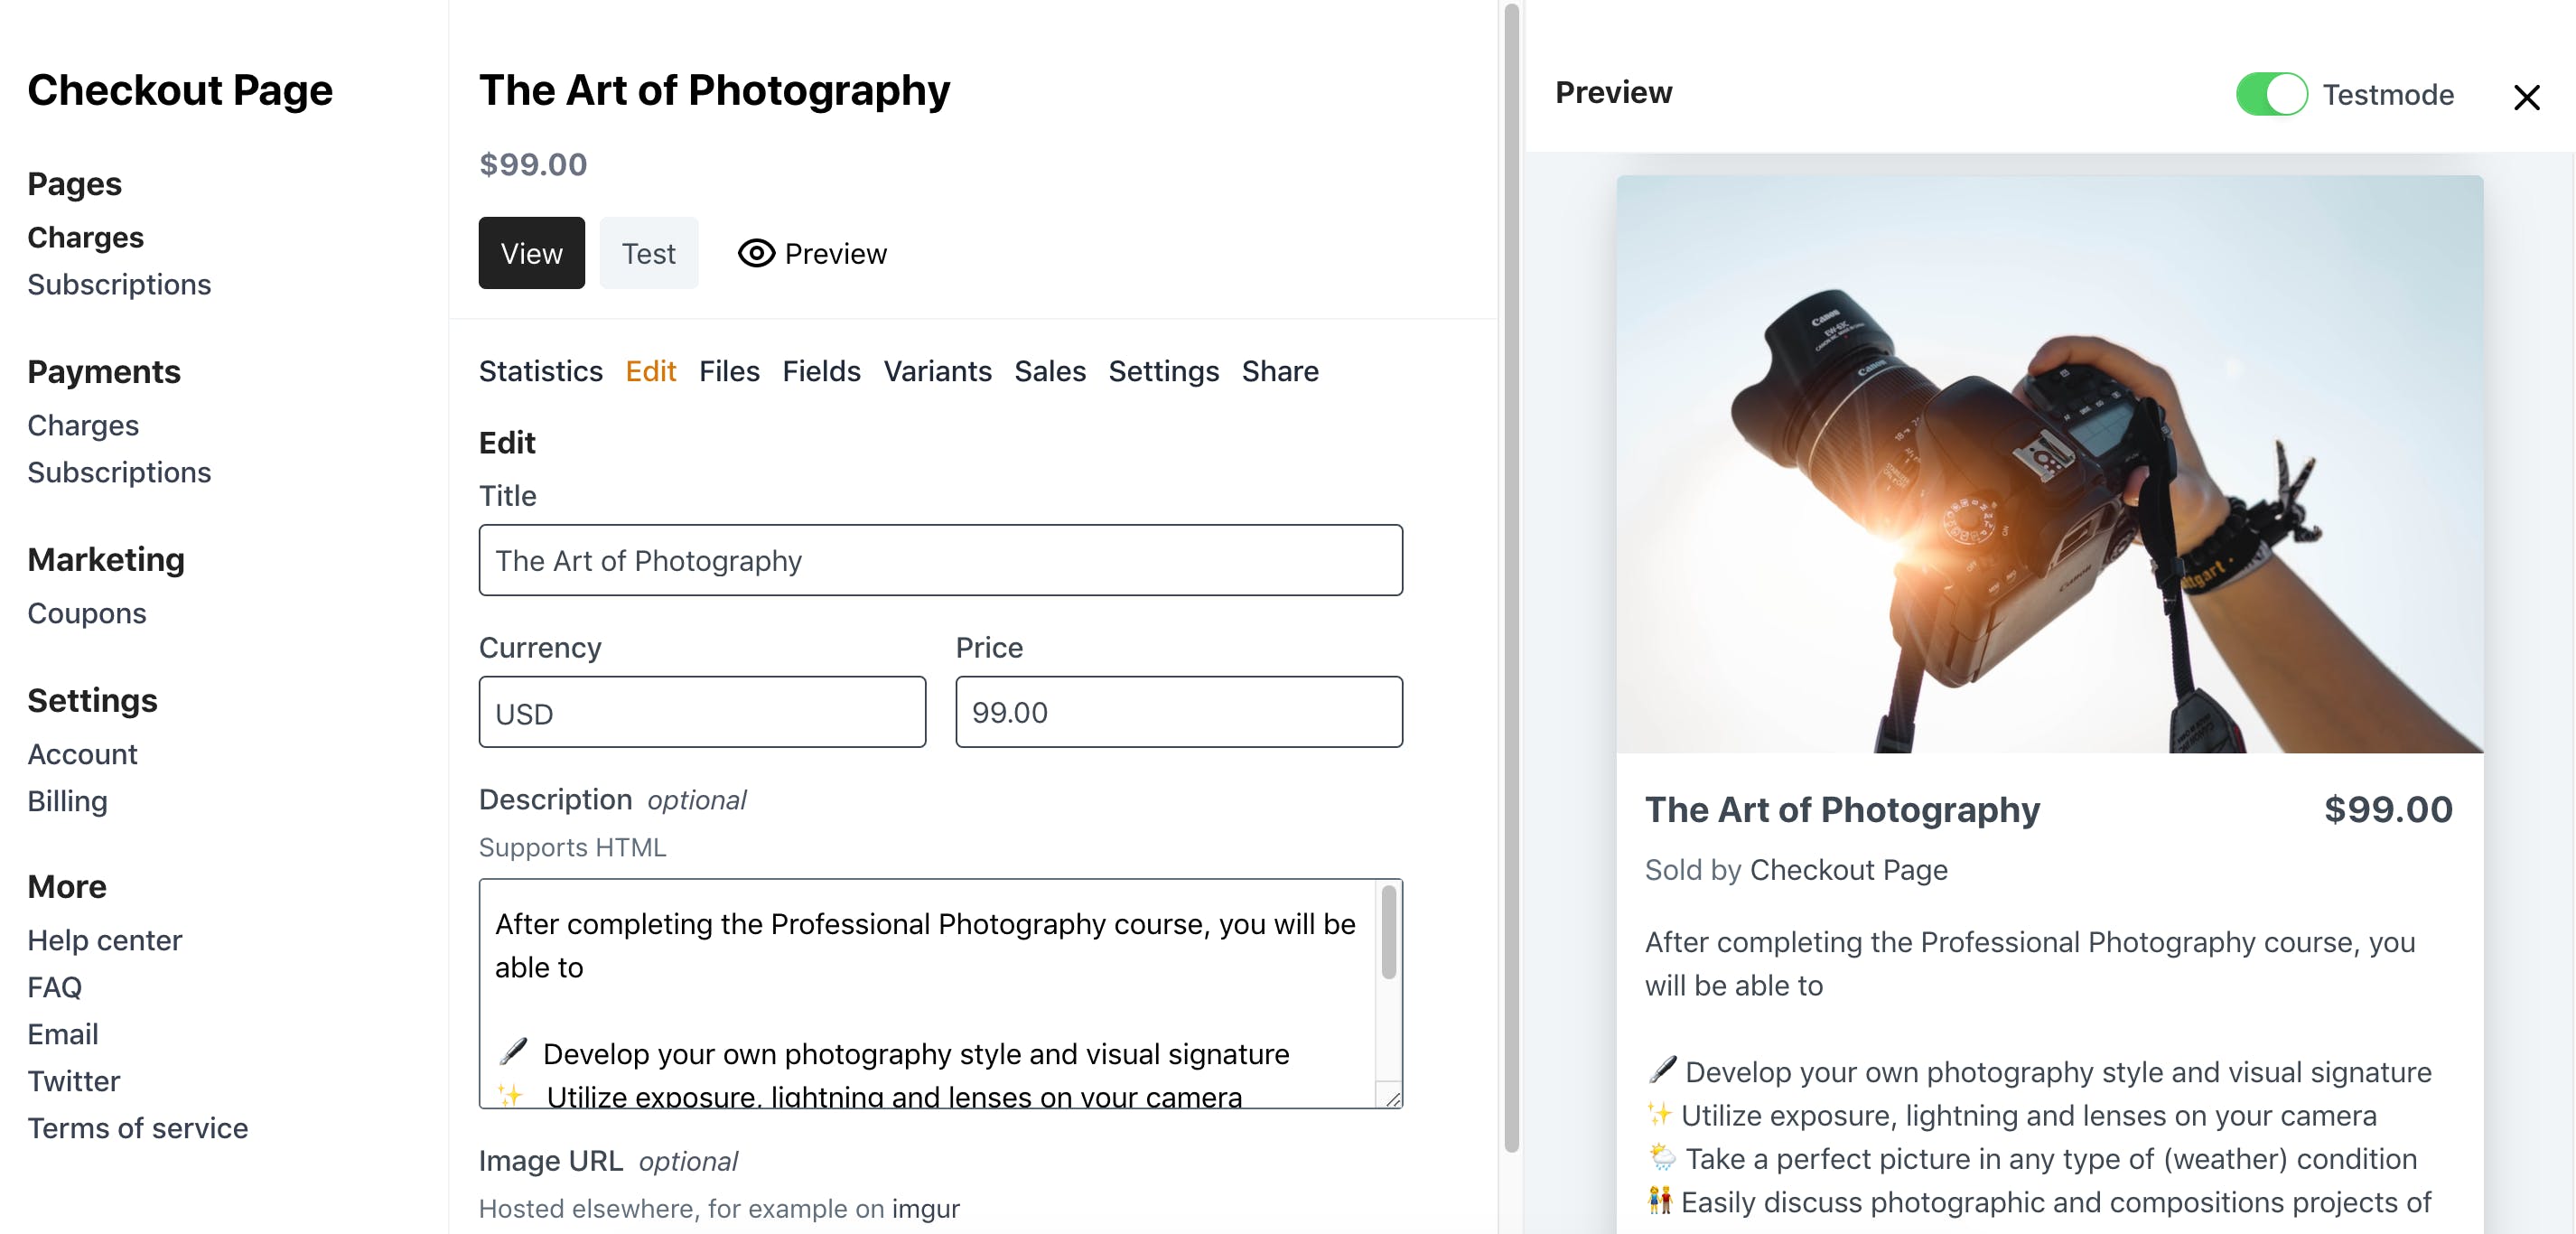Click the camera product image in preview
Viewport: 2576px width, 1234px height.
click(2049, 464)
